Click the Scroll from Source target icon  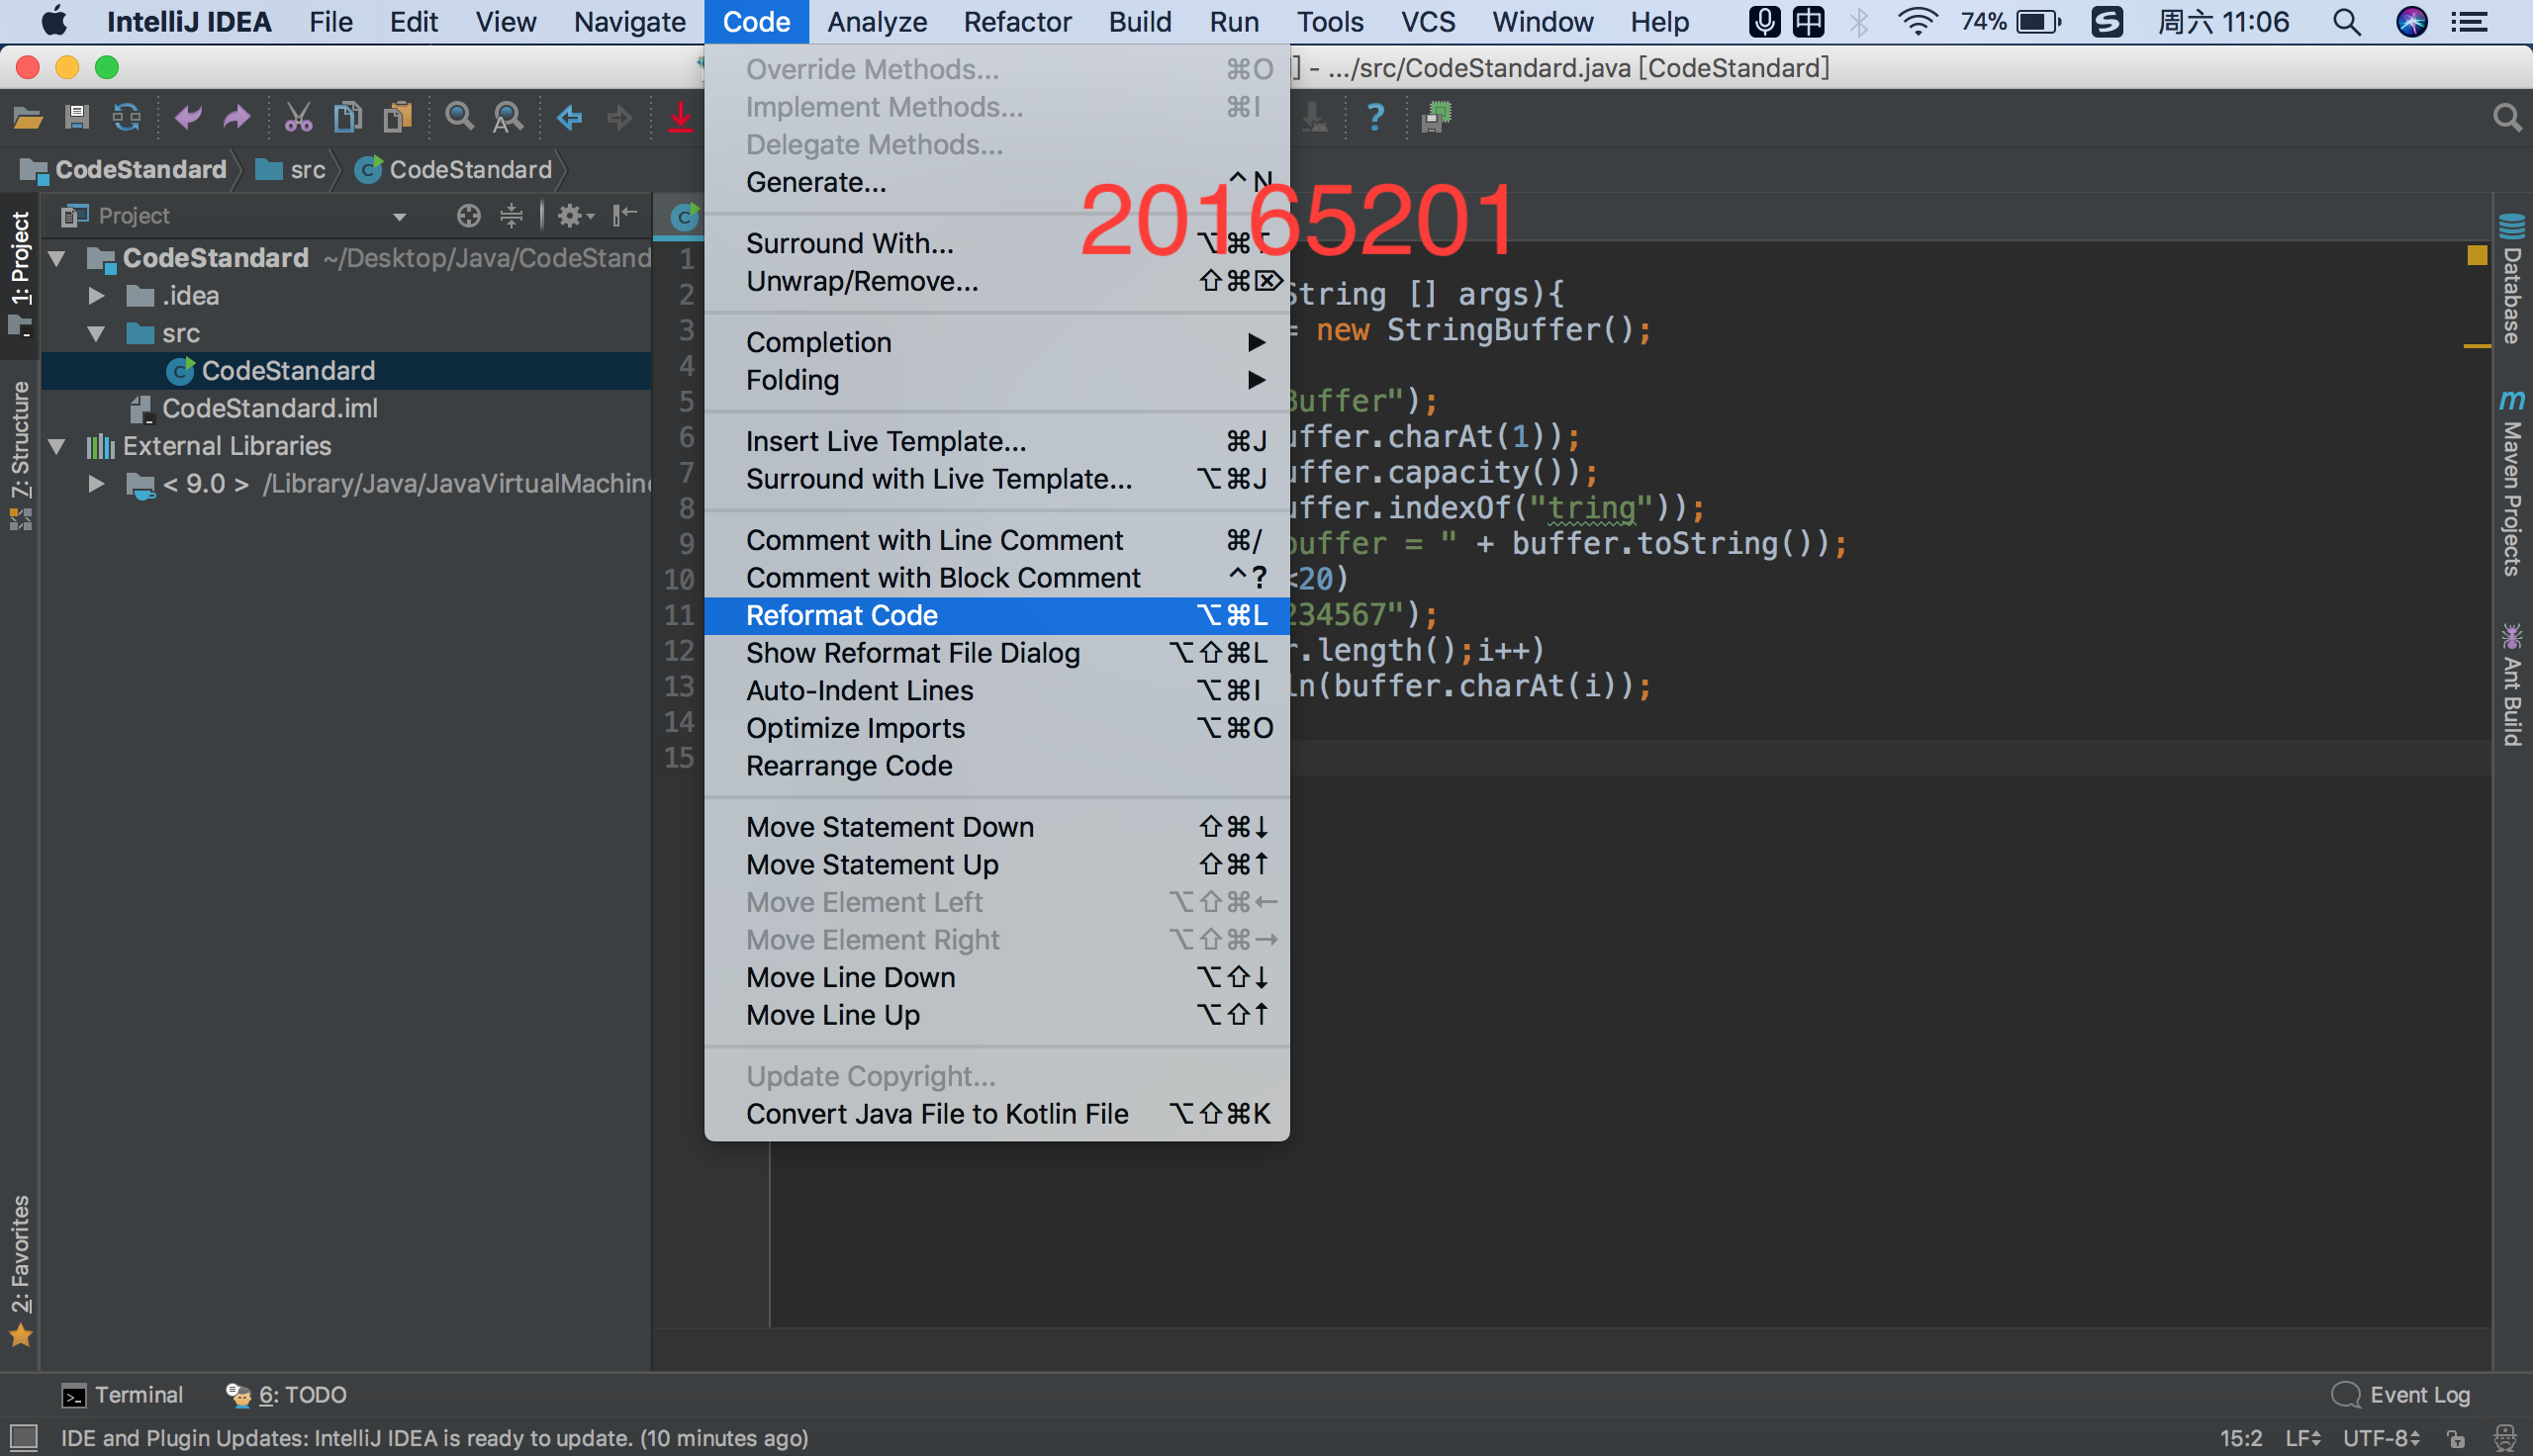[x=468, y=216]
